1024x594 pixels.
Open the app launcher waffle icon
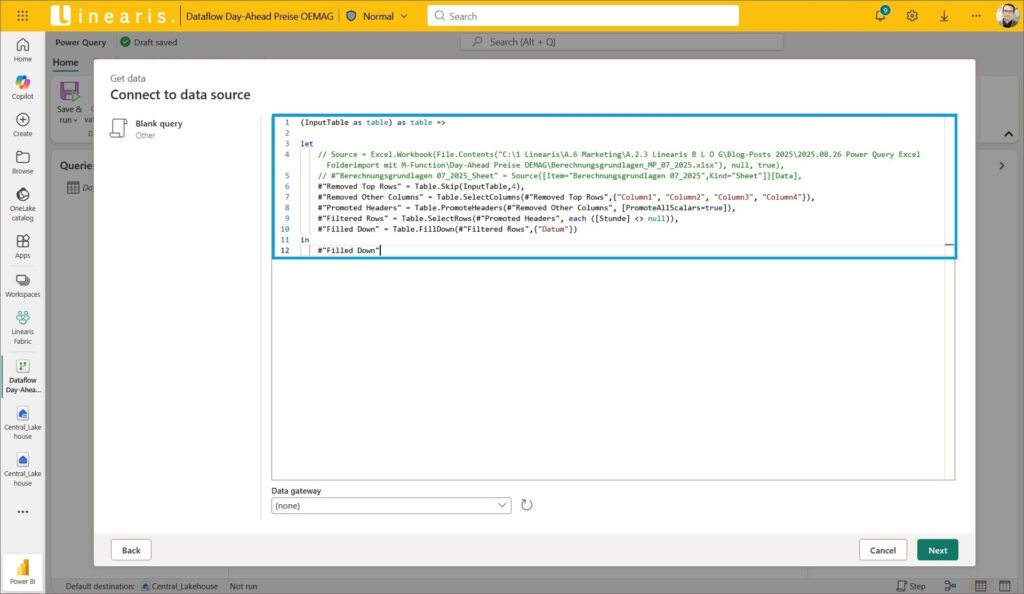click(23, 16)
